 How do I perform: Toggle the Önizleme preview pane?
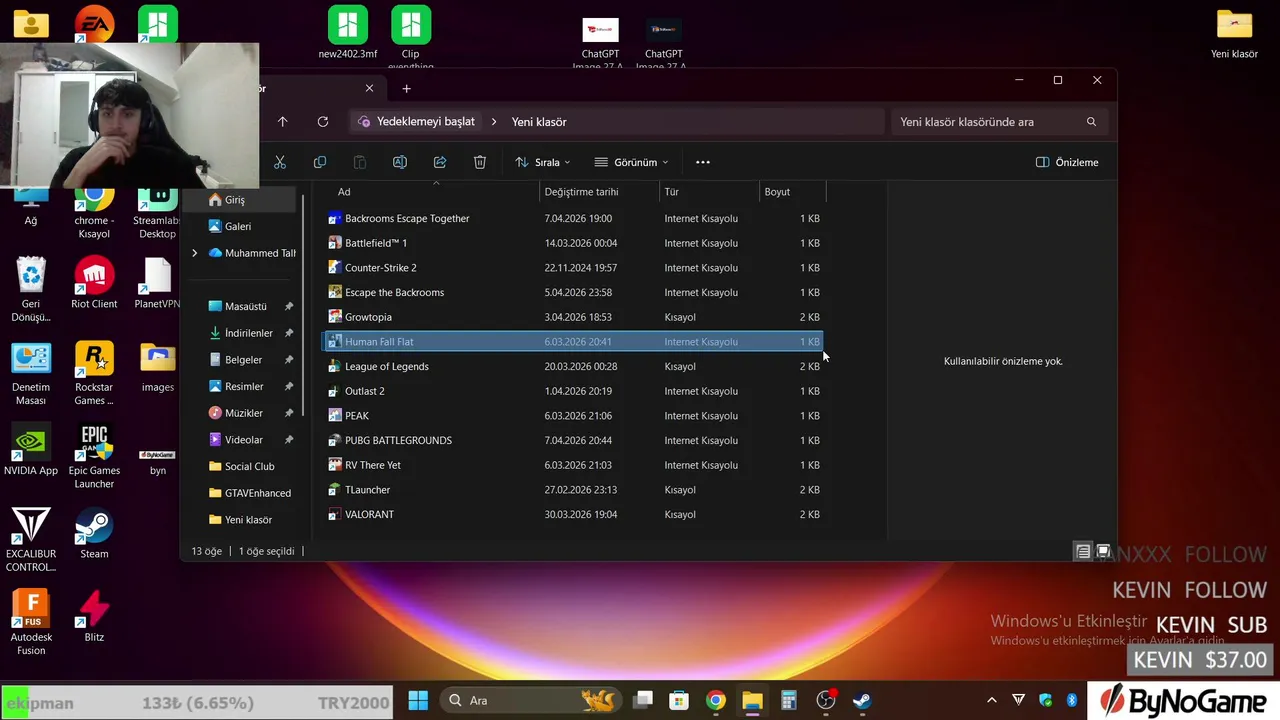pos(1067,162)
